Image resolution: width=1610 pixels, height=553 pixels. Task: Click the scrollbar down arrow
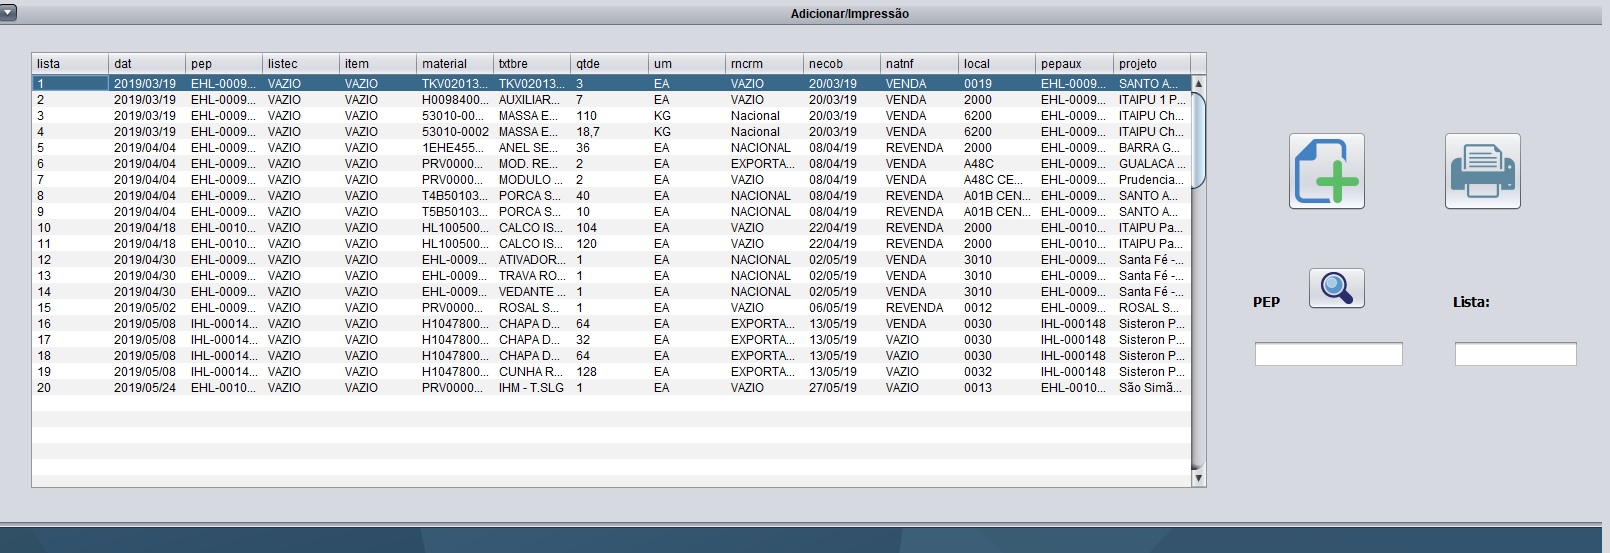coord(1199,478)
